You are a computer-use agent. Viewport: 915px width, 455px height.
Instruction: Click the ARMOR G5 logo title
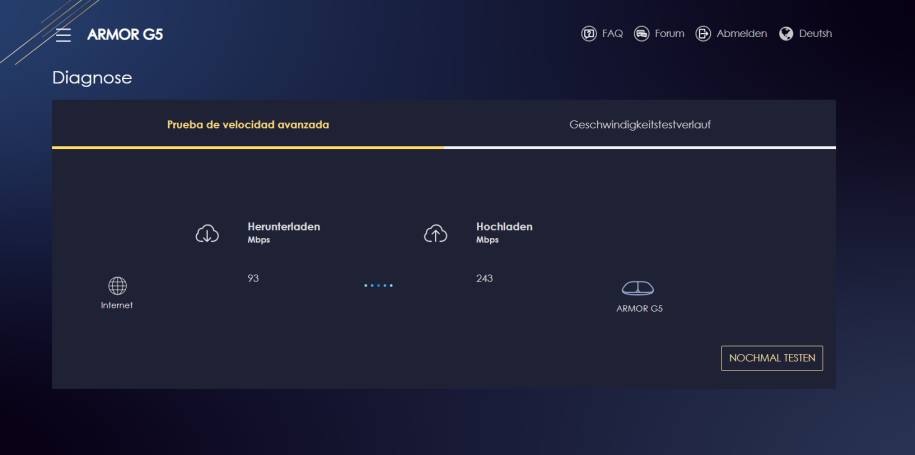125,34
